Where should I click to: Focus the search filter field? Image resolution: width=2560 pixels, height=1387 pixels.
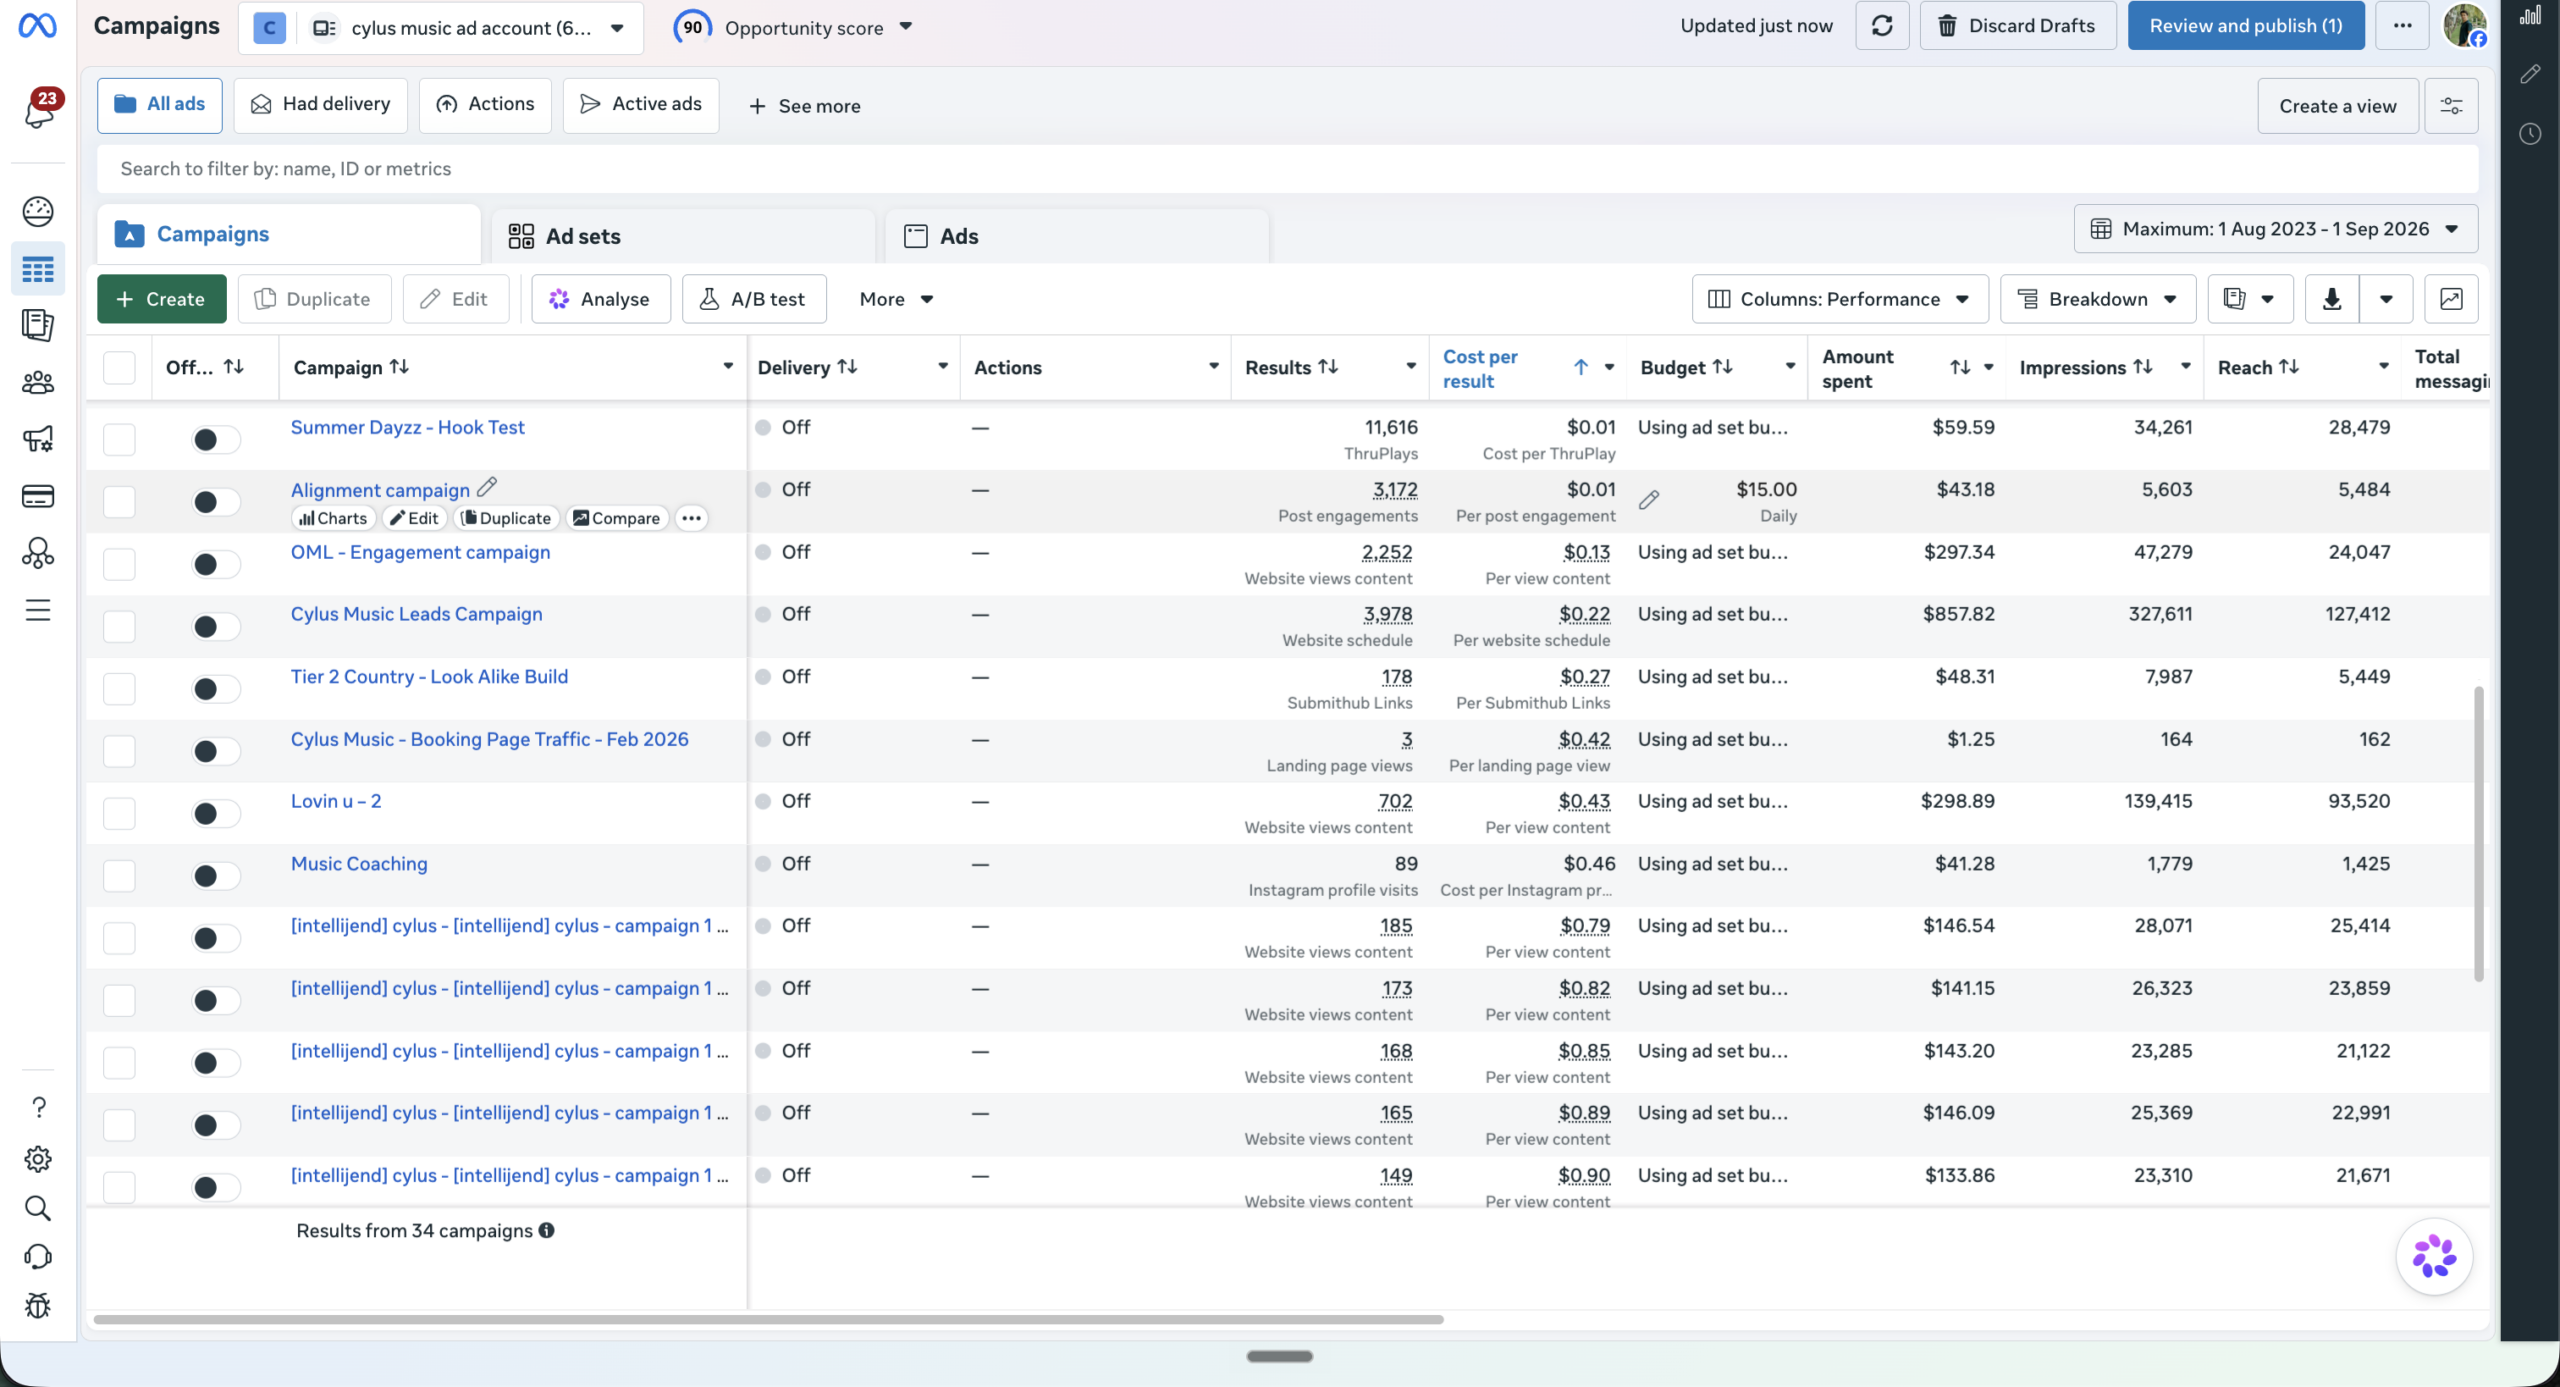1287,169
